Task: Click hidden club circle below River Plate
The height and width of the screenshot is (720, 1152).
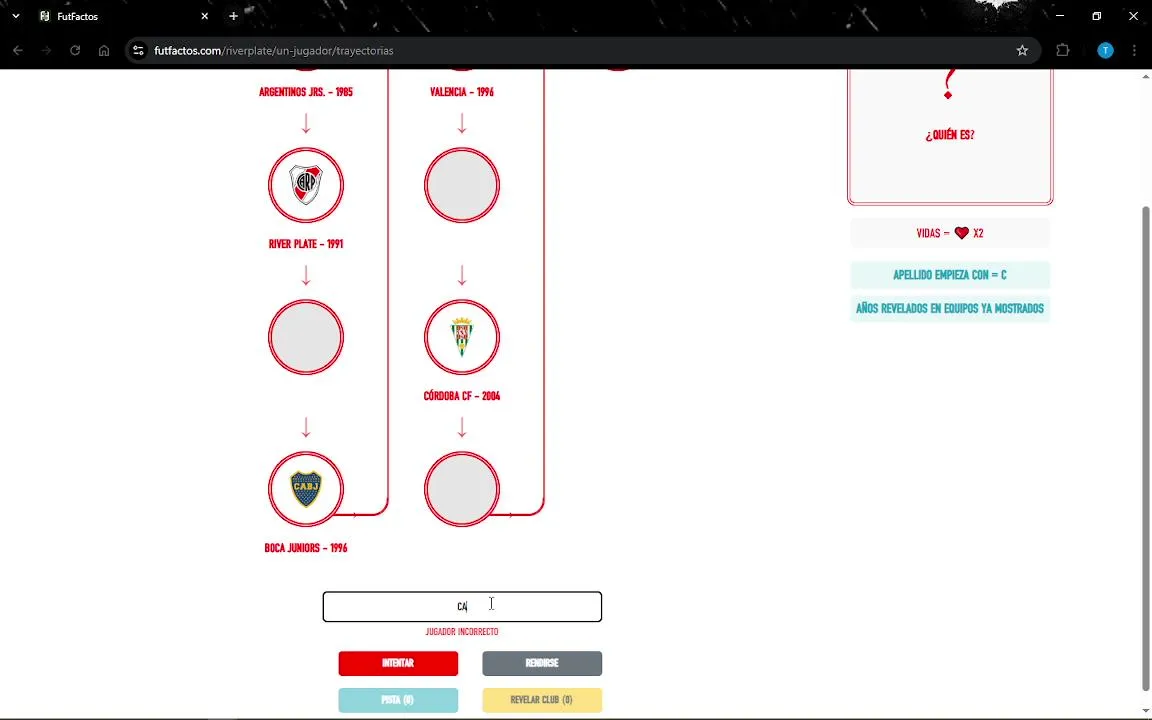Action: click(x=306, y=337)
